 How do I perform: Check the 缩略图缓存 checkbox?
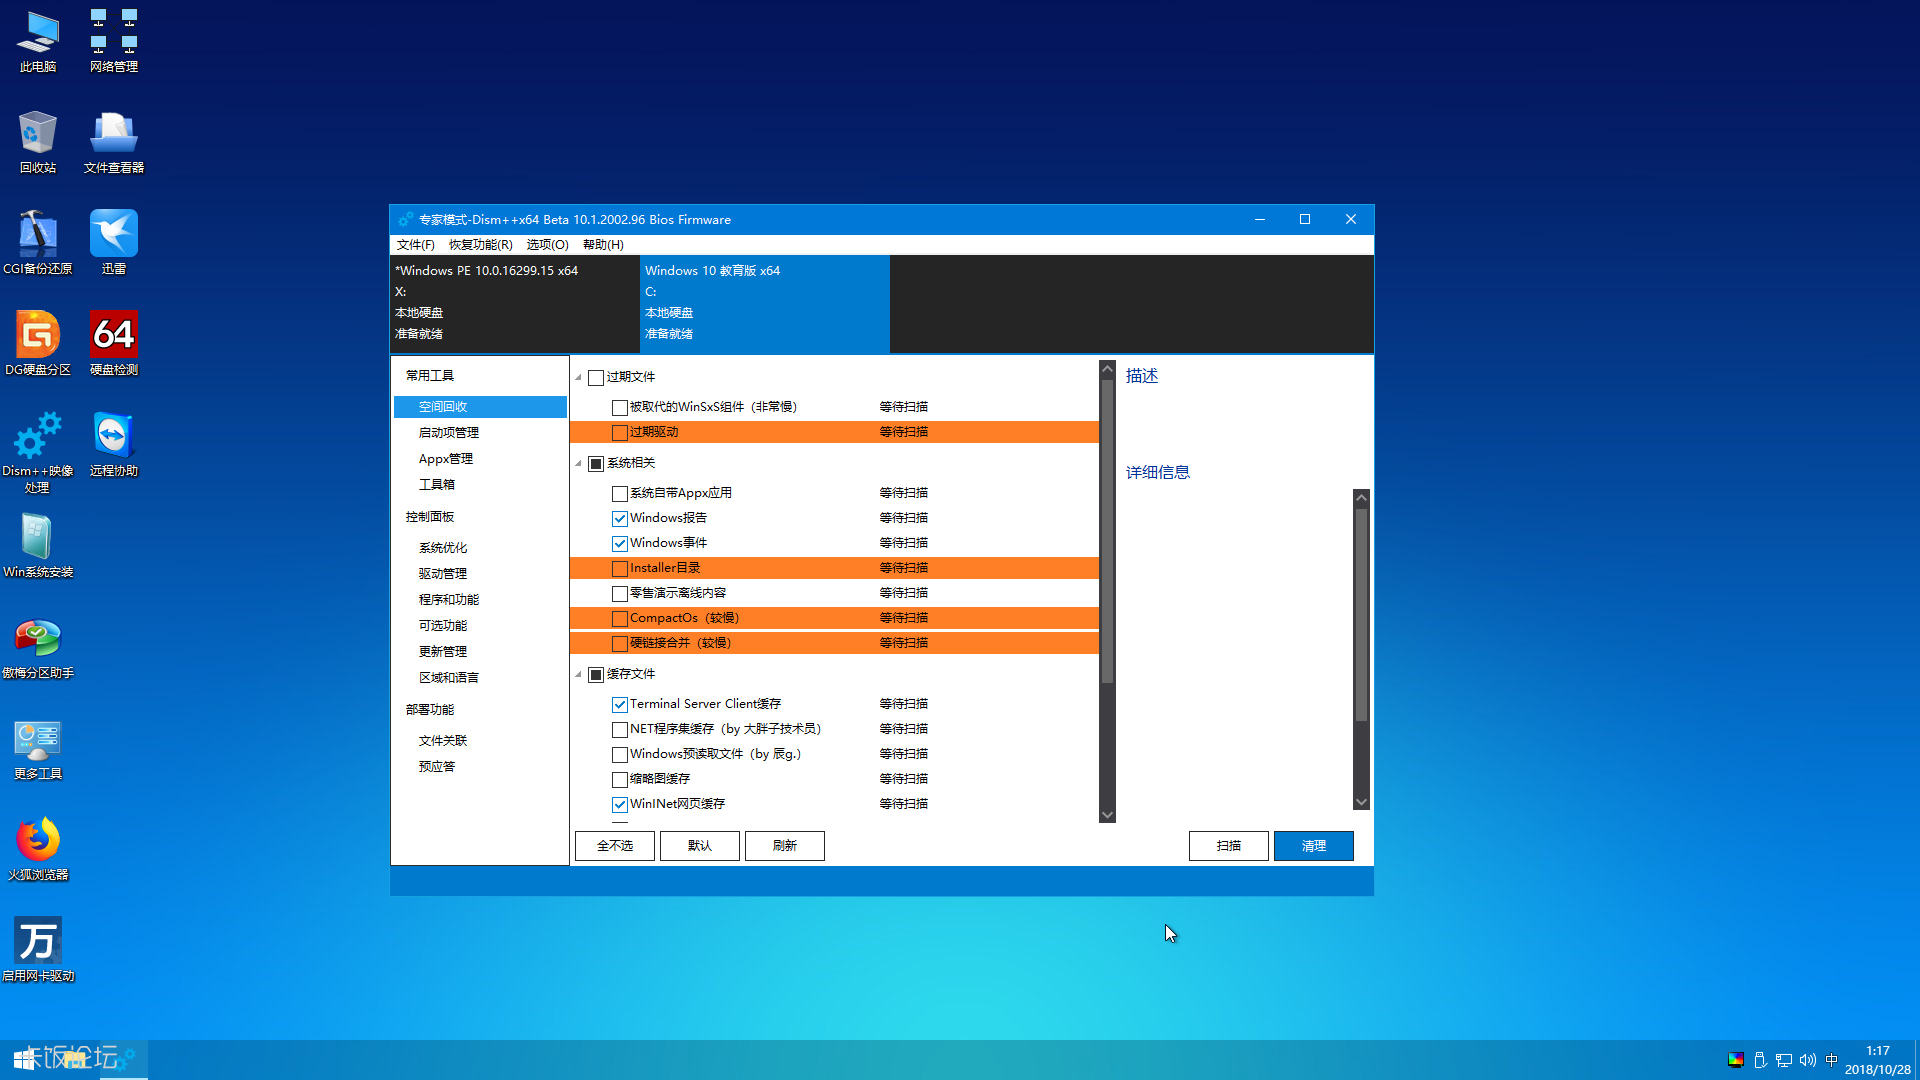pos(620,780)
